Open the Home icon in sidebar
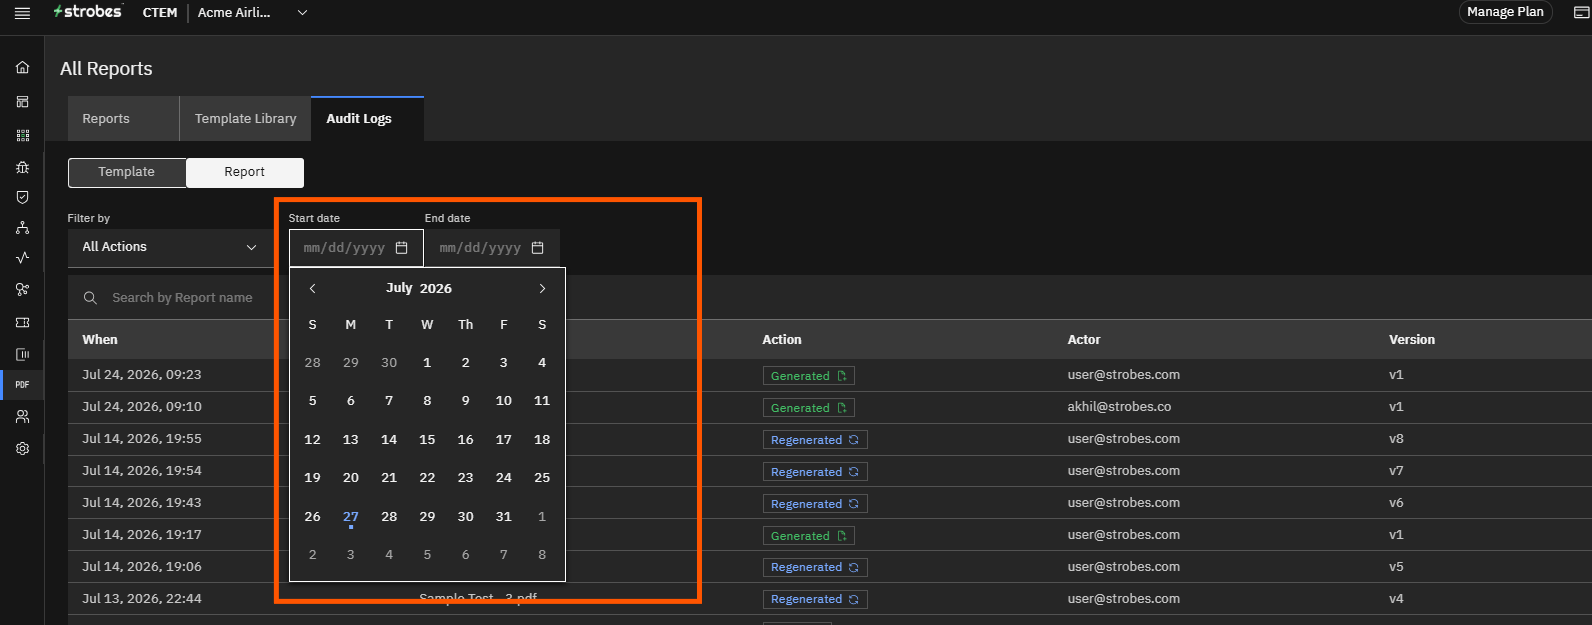Viewport: 1592px width, 625px height. click(x=22, y=68)
